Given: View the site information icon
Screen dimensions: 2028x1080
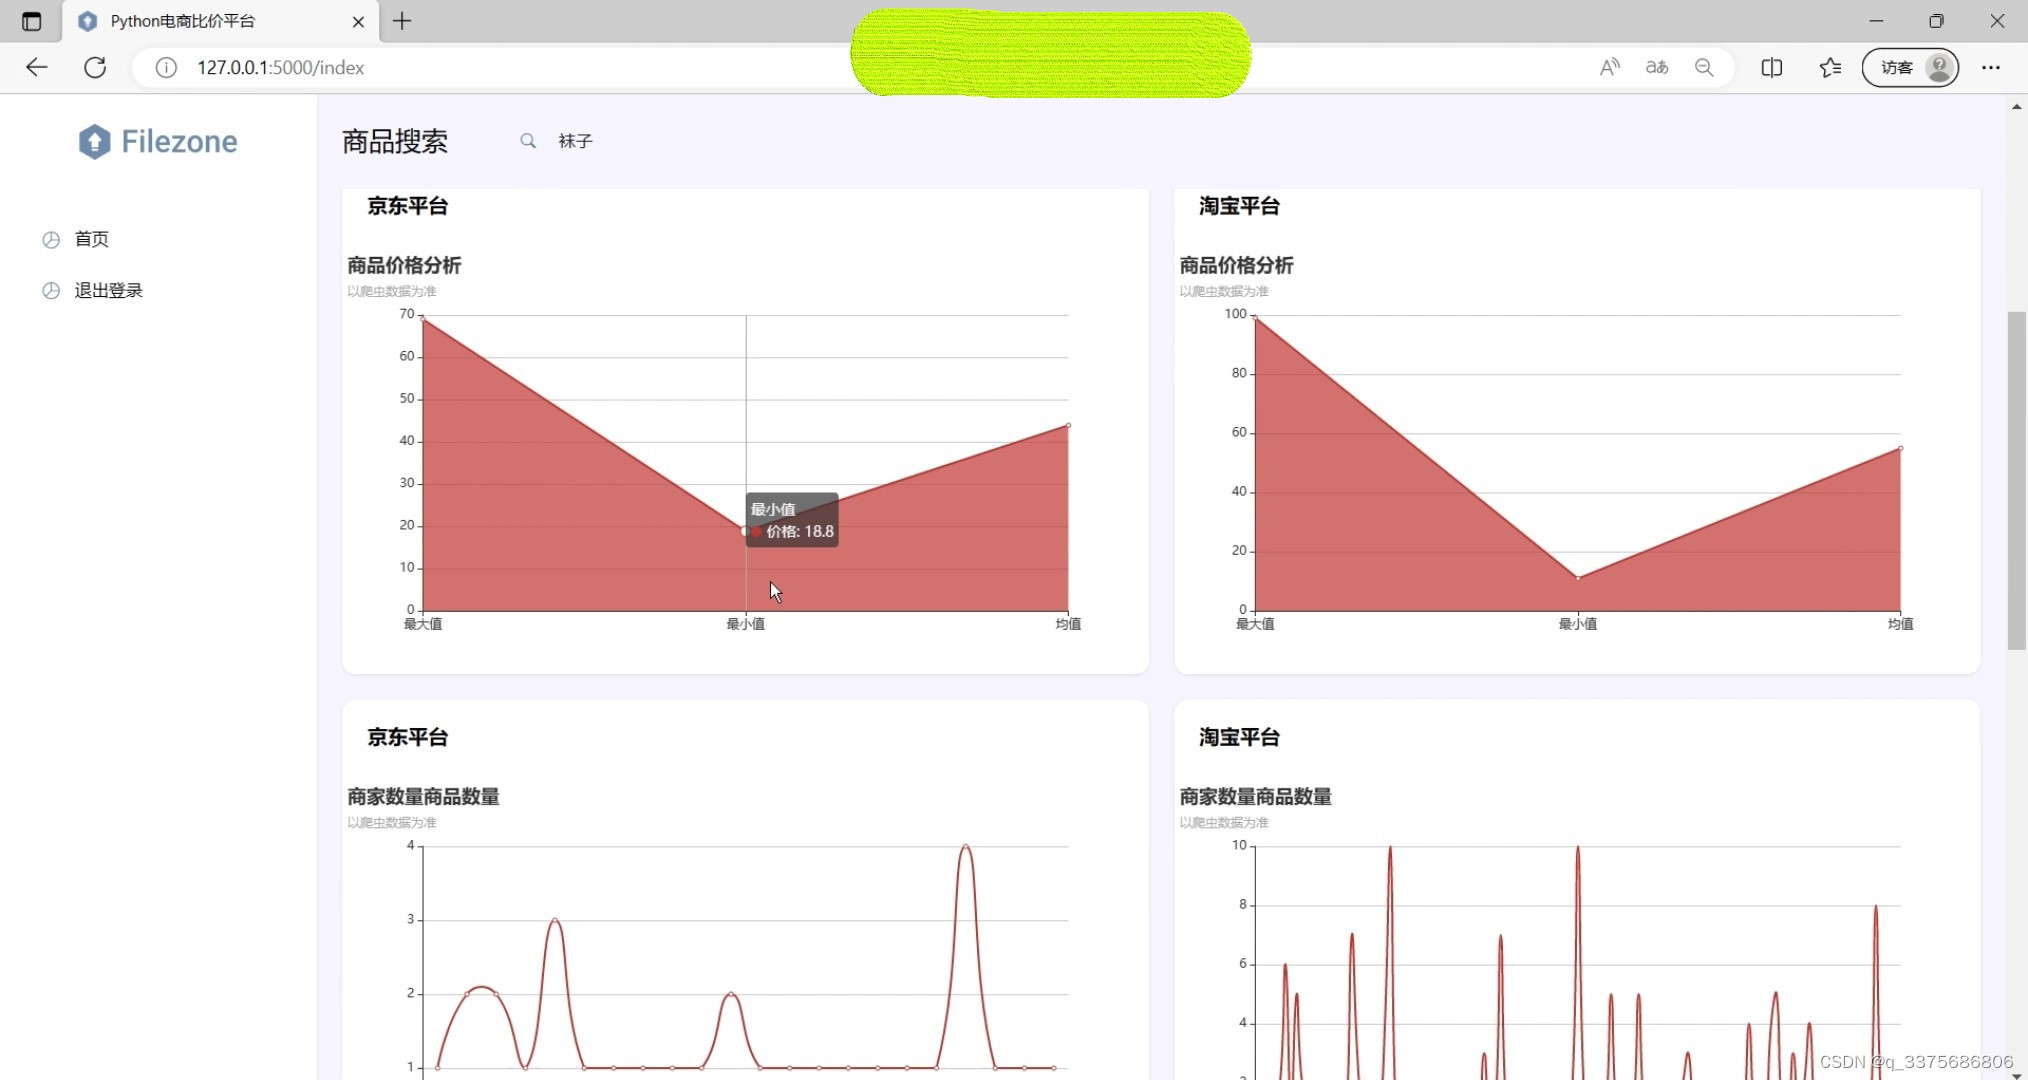Looking at the screenshot, I should tap(166, 67).
